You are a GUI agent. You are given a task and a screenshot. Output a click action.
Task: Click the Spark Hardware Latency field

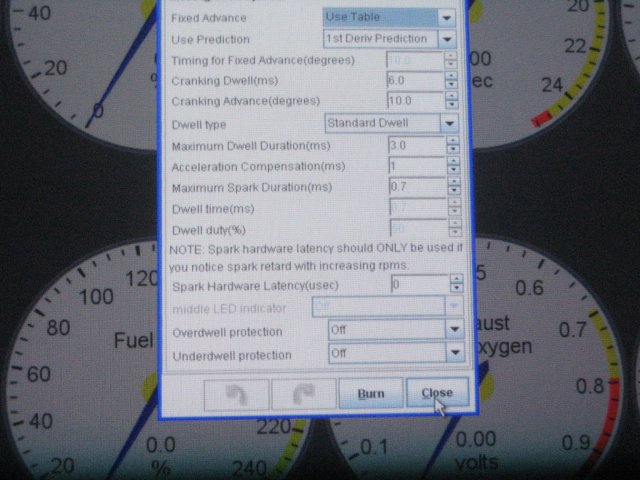tap(418, 285)
